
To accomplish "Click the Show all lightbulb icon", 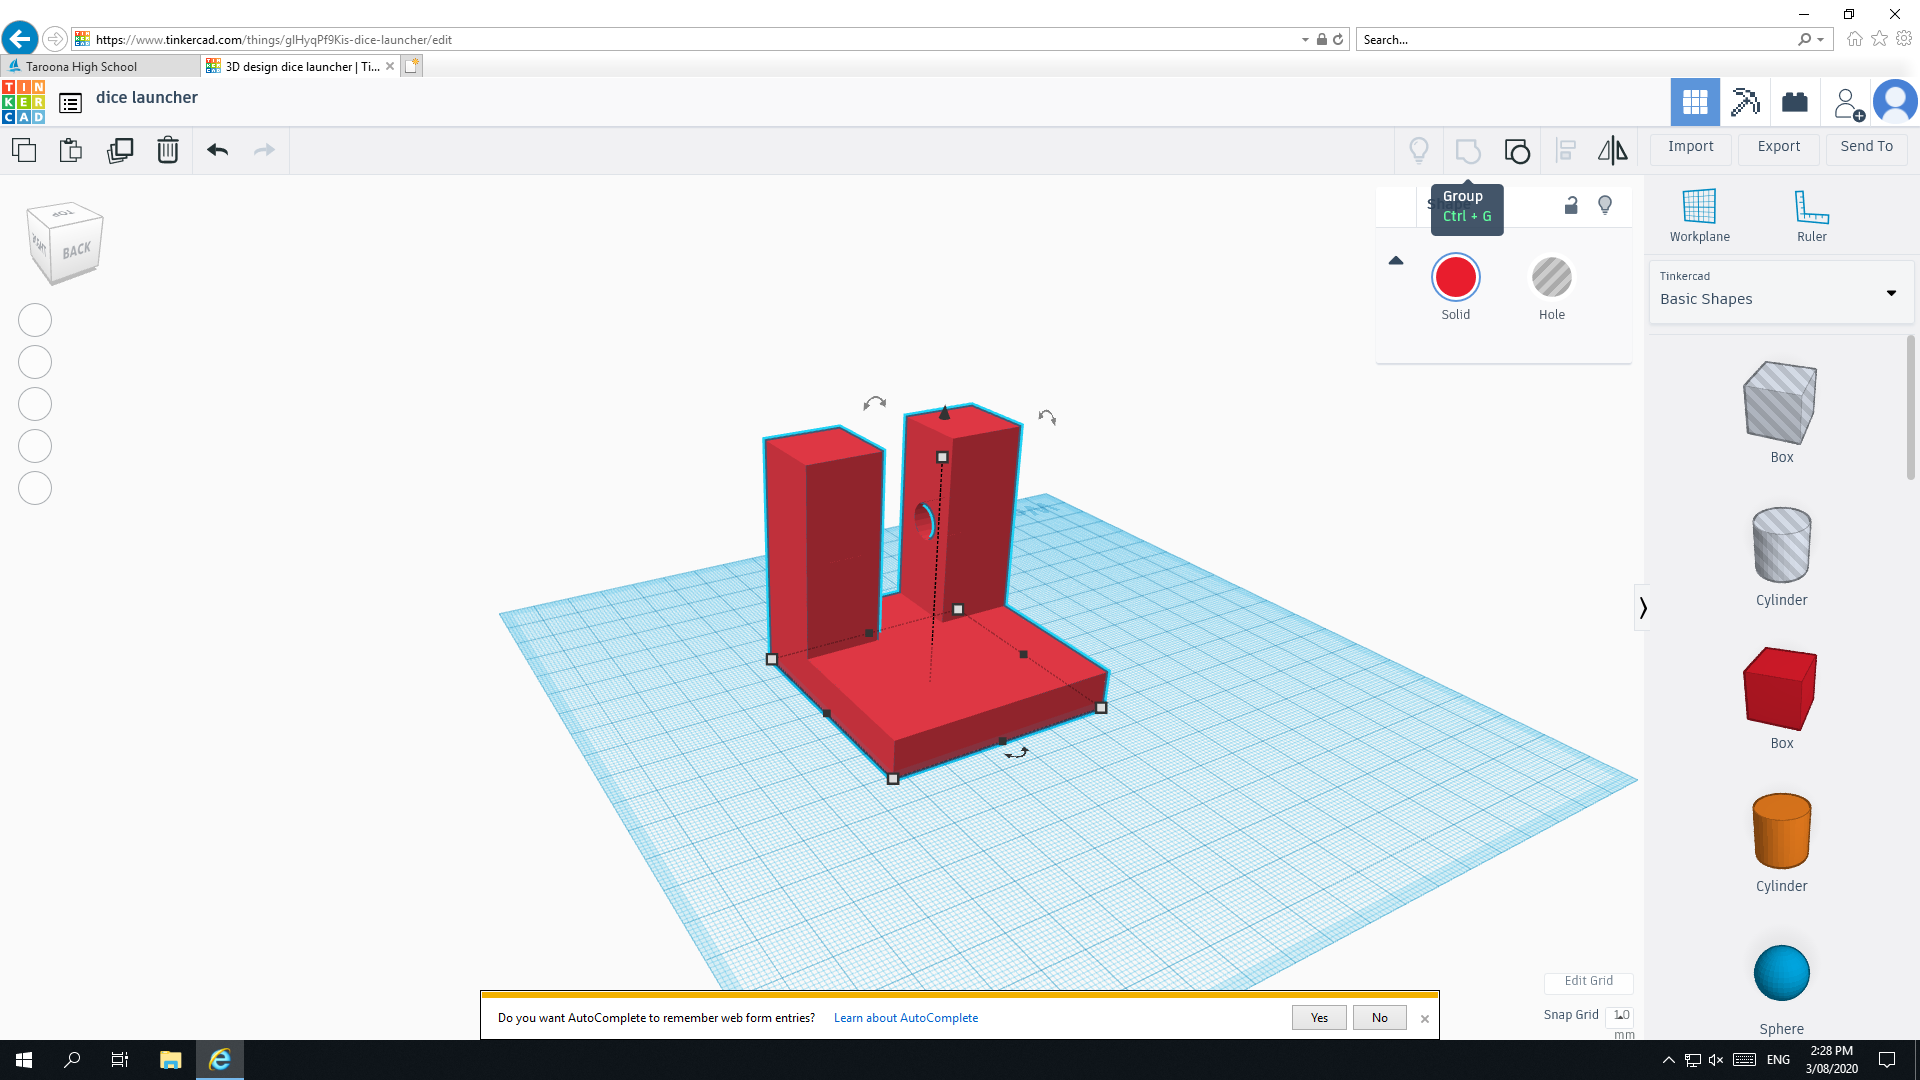I will pyautogui.click(x=1419, y=150).
